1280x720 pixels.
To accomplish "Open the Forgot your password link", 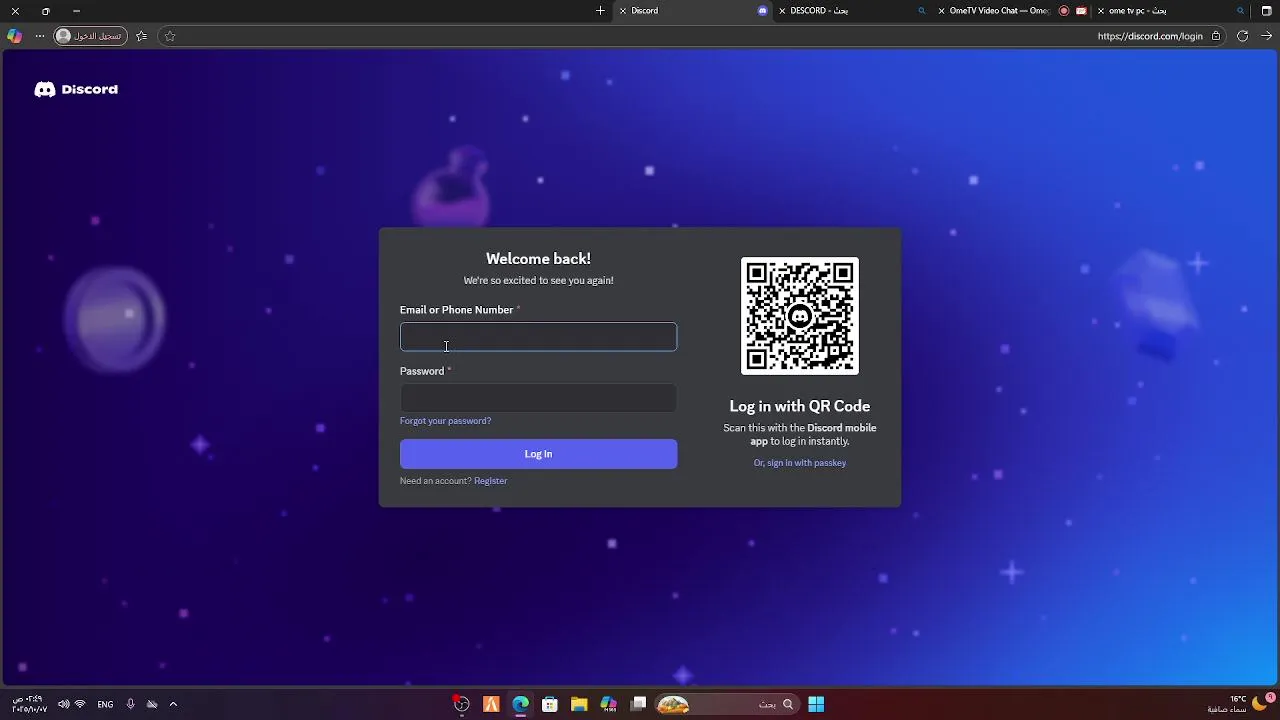I will click(445, 421).
